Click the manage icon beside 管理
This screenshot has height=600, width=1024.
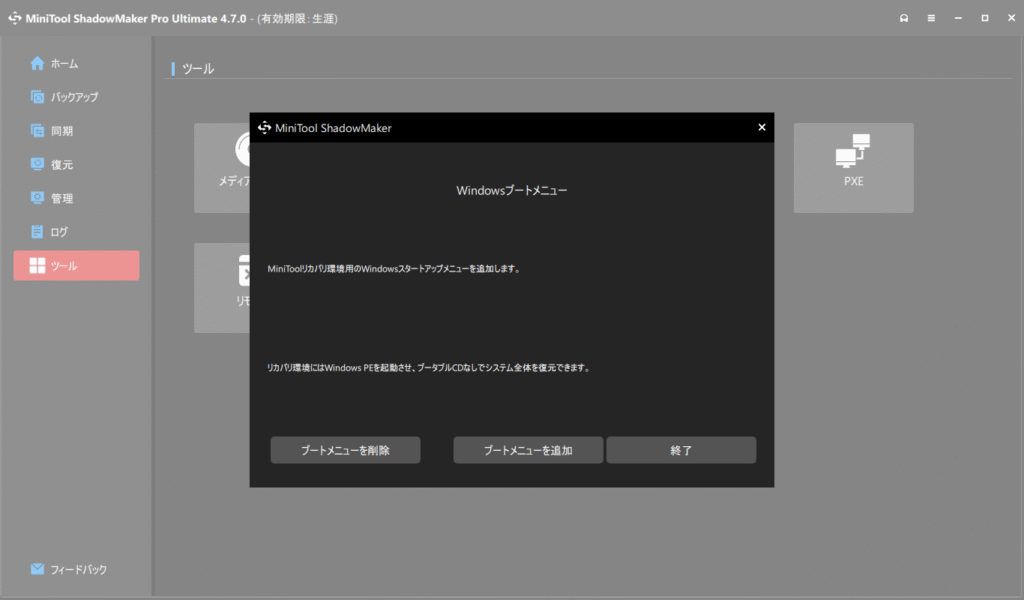(37, 198)
